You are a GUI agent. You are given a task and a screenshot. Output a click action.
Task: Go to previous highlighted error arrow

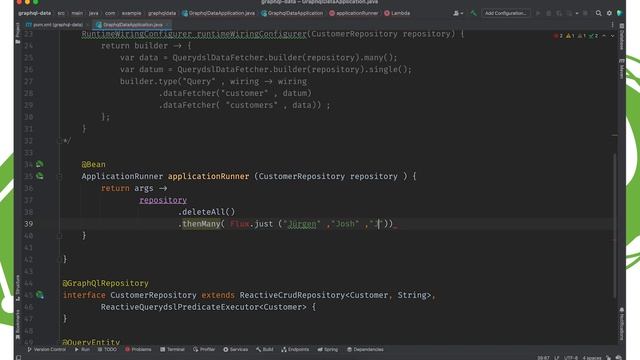(604, 36)
